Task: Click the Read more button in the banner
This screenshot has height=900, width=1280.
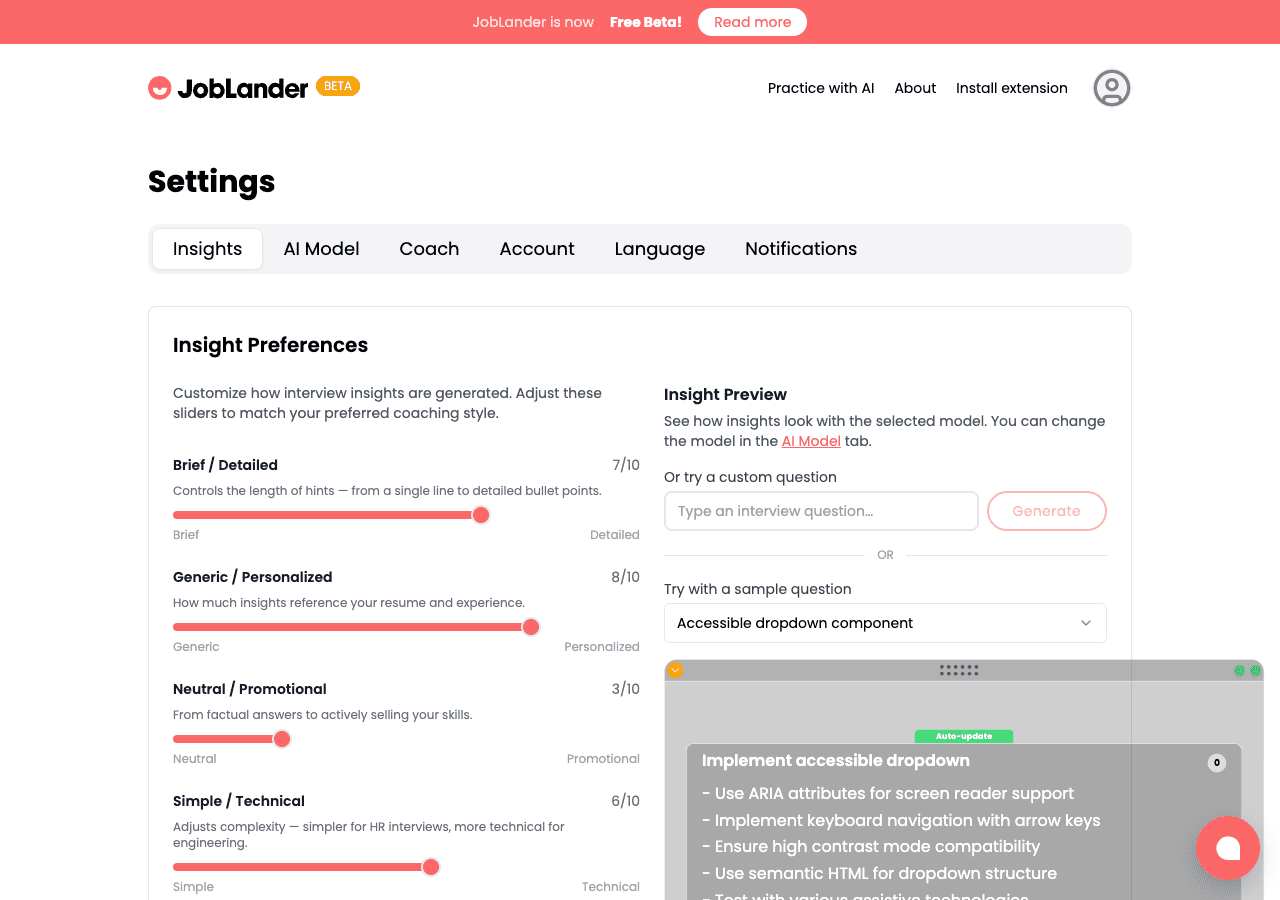Action: click(752, 22)
